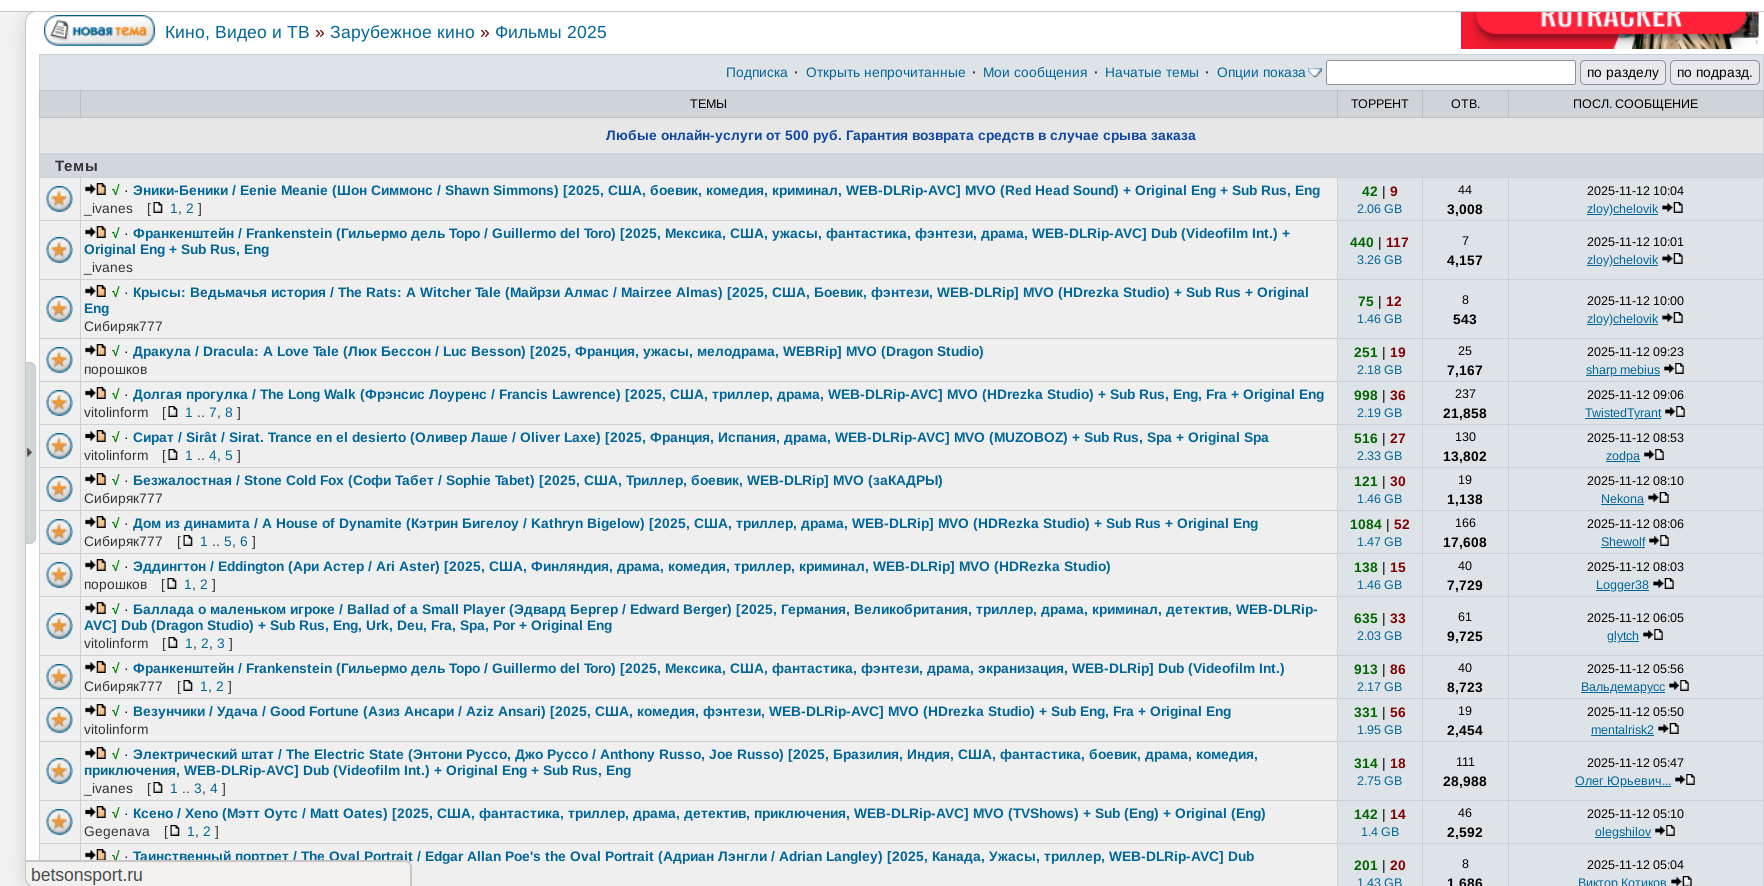
Task: Open the Дракула / Dracula: A Love Tale topic
Action: [558, 351]
